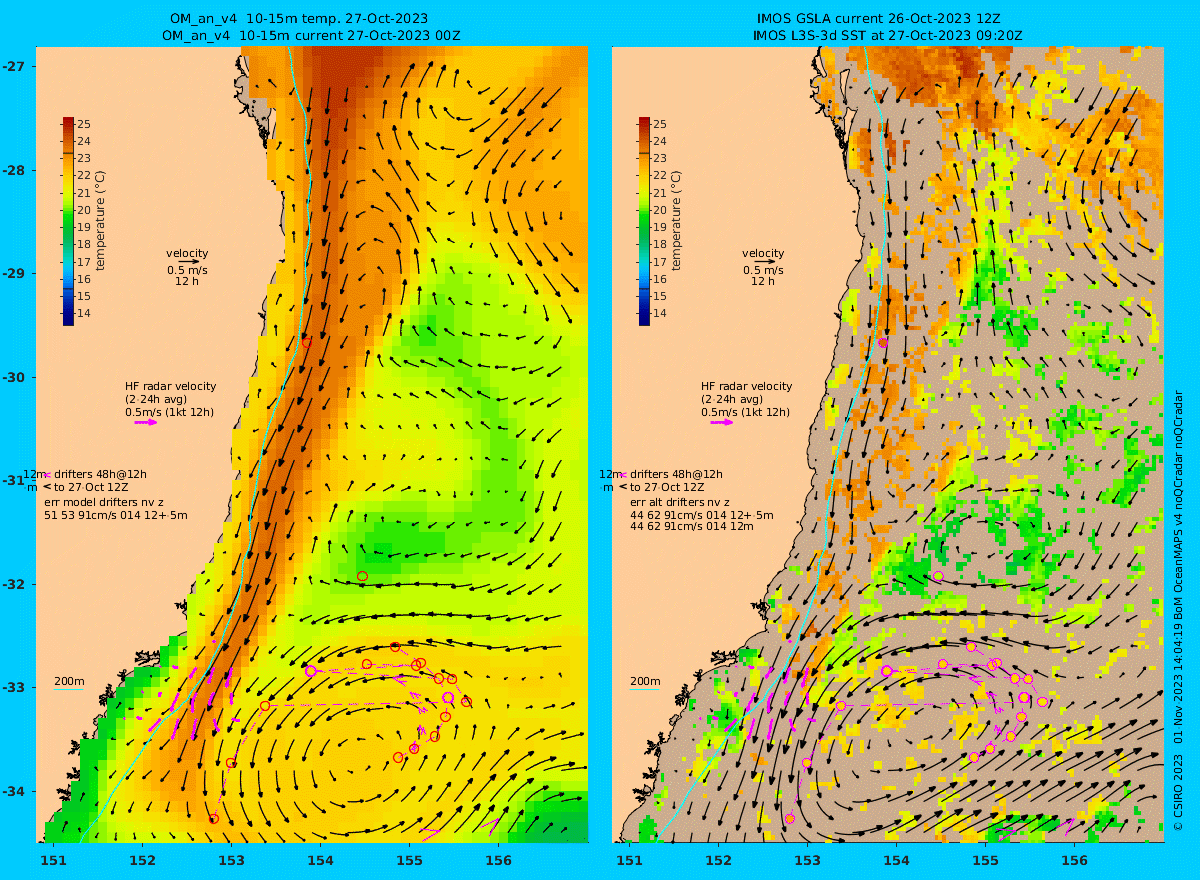Click longitude label 152 under right panel
The height and width of the screenshot is (880, 1200).
(718, 860)
